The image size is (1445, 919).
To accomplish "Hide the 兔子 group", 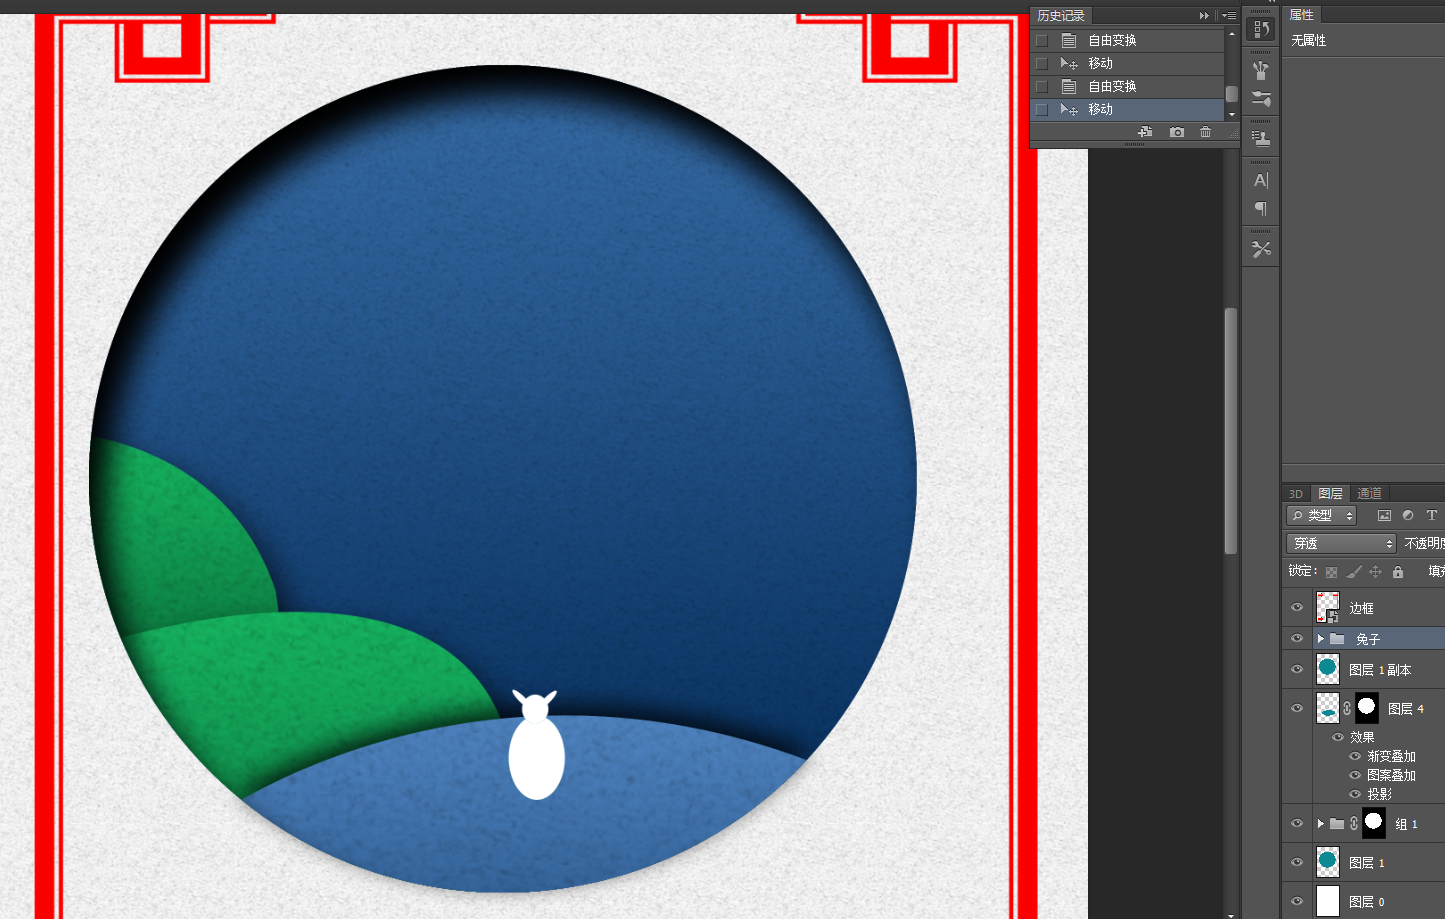I will tap(1297, 638).
